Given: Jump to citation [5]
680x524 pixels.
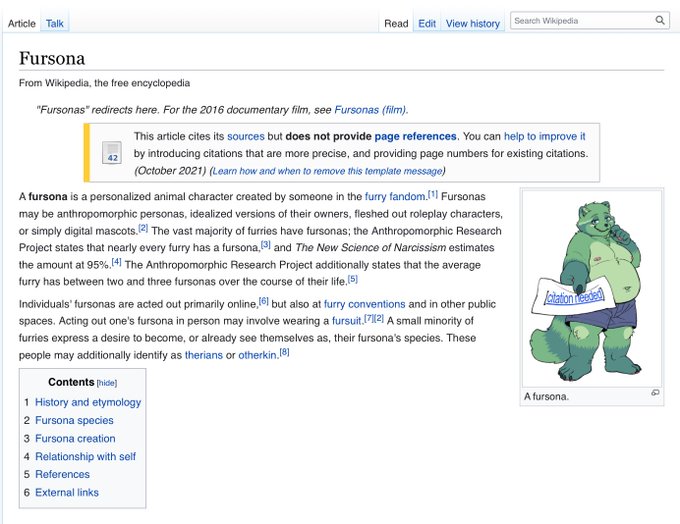Looking at the screenshot, I should point(353,278).
